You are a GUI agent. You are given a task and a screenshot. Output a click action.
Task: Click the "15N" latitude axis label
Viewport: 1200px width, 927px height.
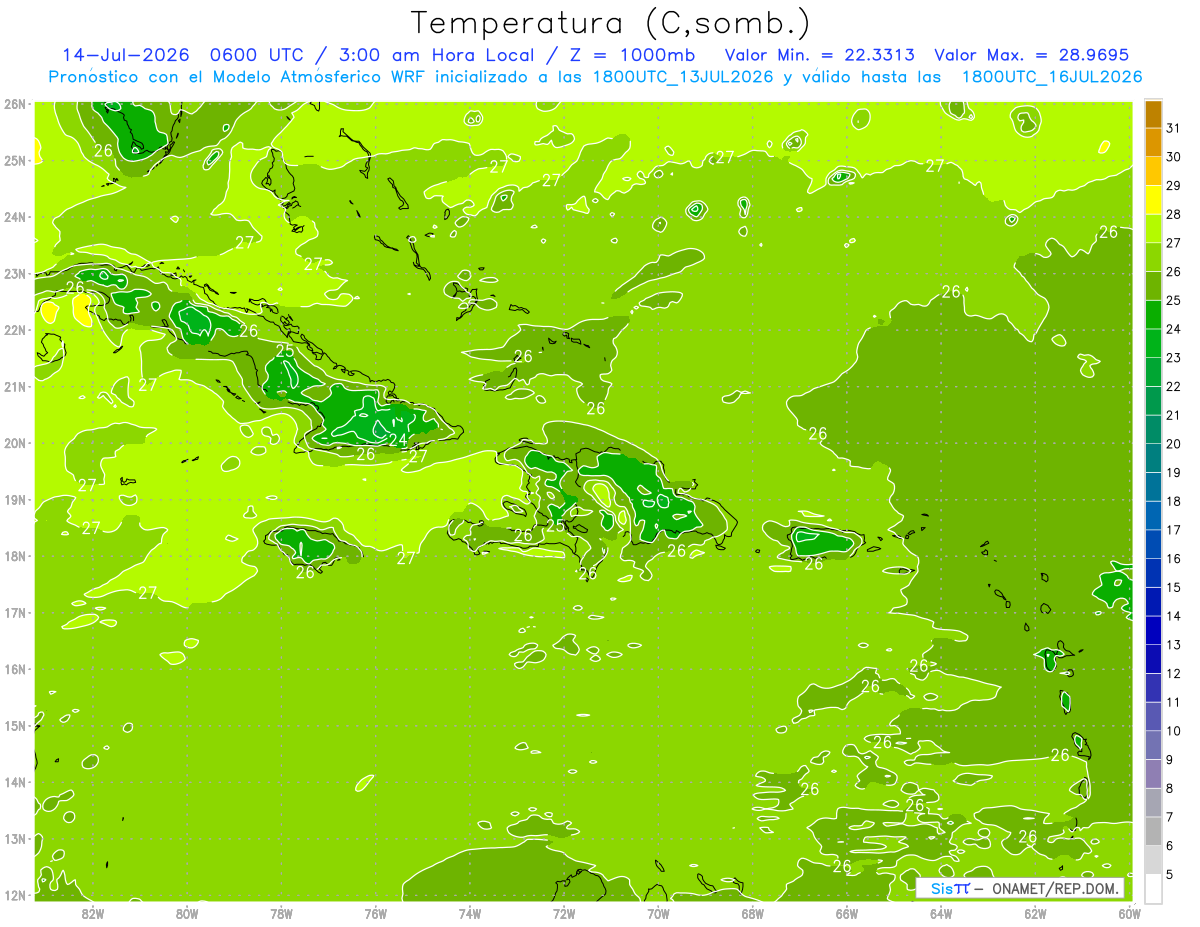[x=15, y=725]
